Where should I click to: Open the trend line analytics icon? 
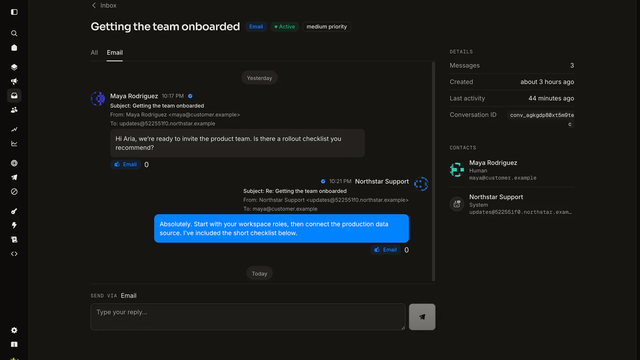(14, 129)
